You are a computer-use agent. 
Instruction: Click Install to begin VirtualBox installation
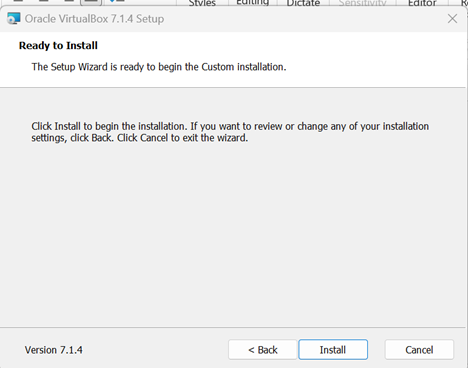tap(333, 350)
